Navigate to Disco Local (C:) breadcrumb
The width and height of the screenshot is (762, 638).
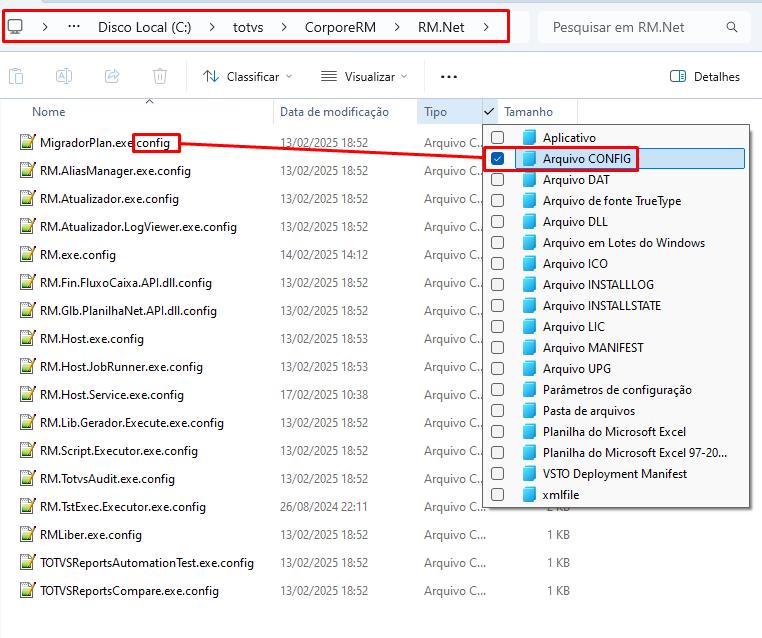[x=144, y=27]
